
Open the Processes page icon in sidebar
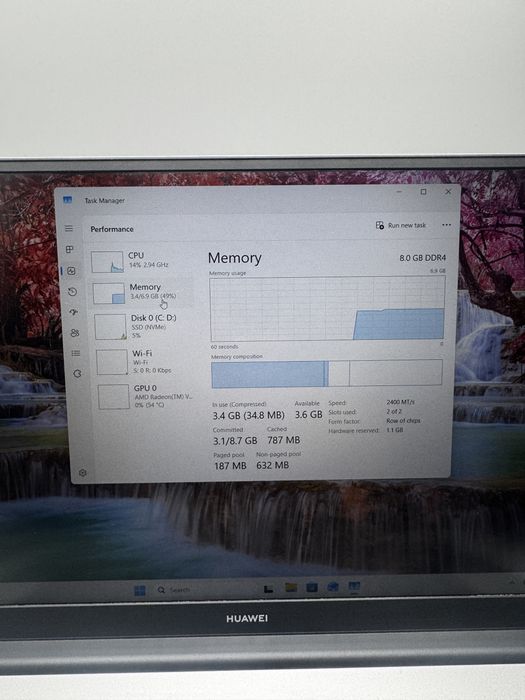coord(70,249)
